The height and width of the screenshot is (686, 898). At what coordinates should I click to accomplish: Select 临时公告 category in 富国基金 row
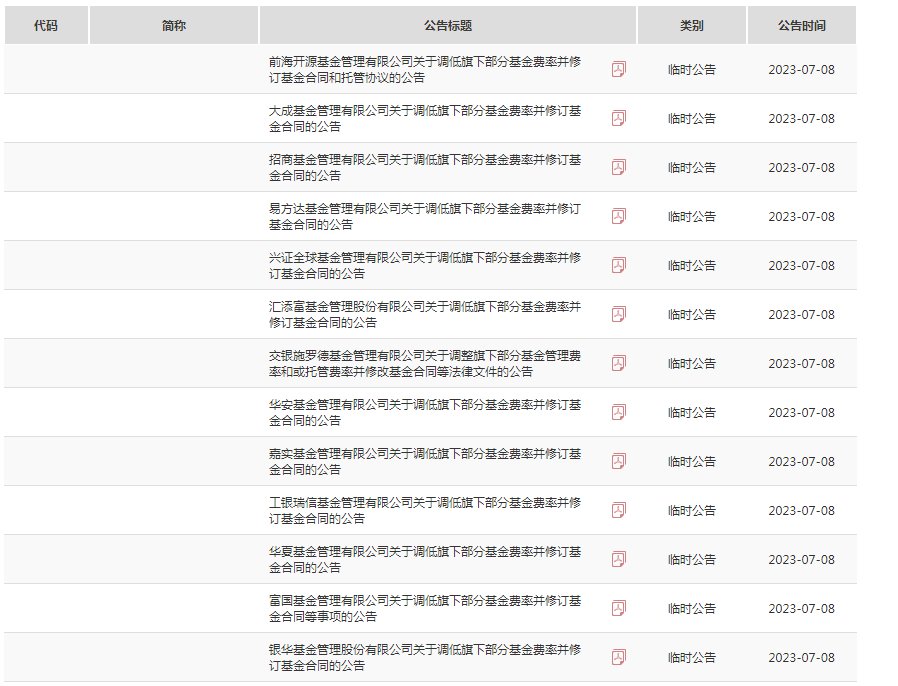coord(692,608)
